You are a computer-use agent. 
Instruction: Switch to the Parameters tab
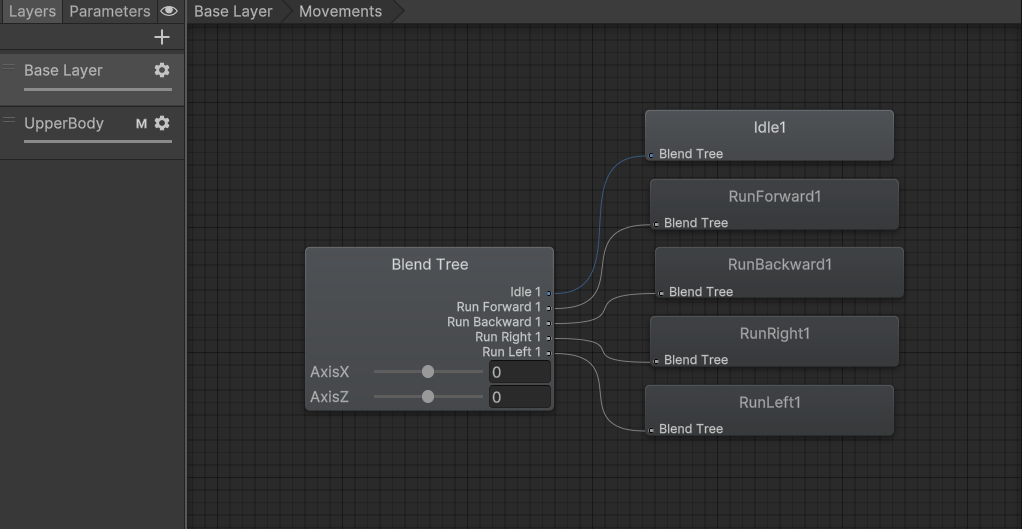coord(110,11)
